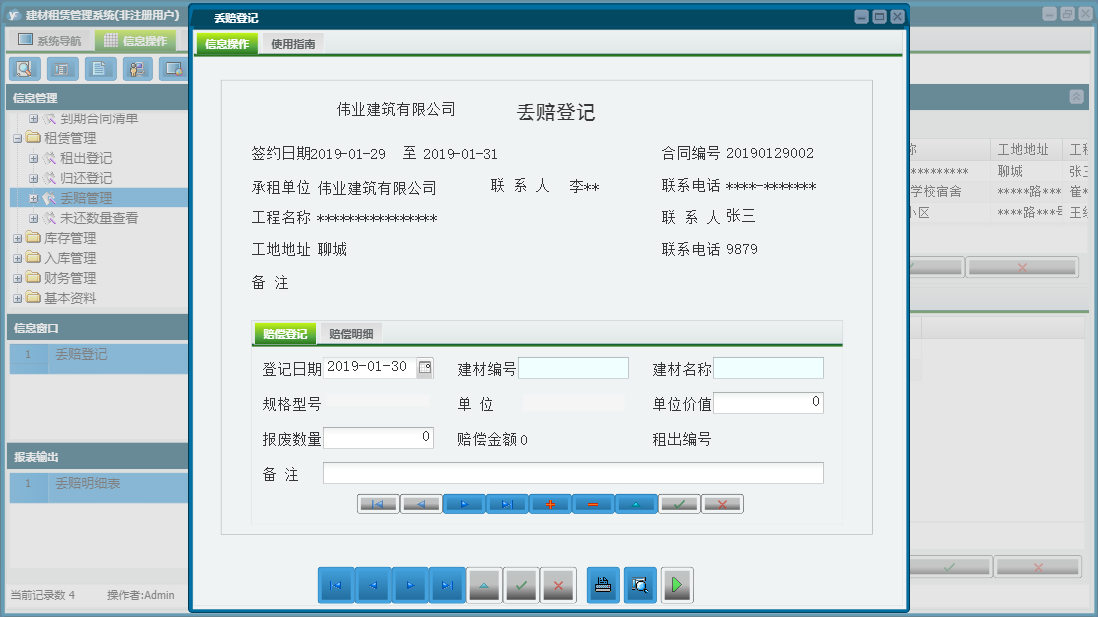Image resolution: width=1098 pixels, height=617 pixels.
Task: Open the 登记日期 date picker
Action: point(425,368)
